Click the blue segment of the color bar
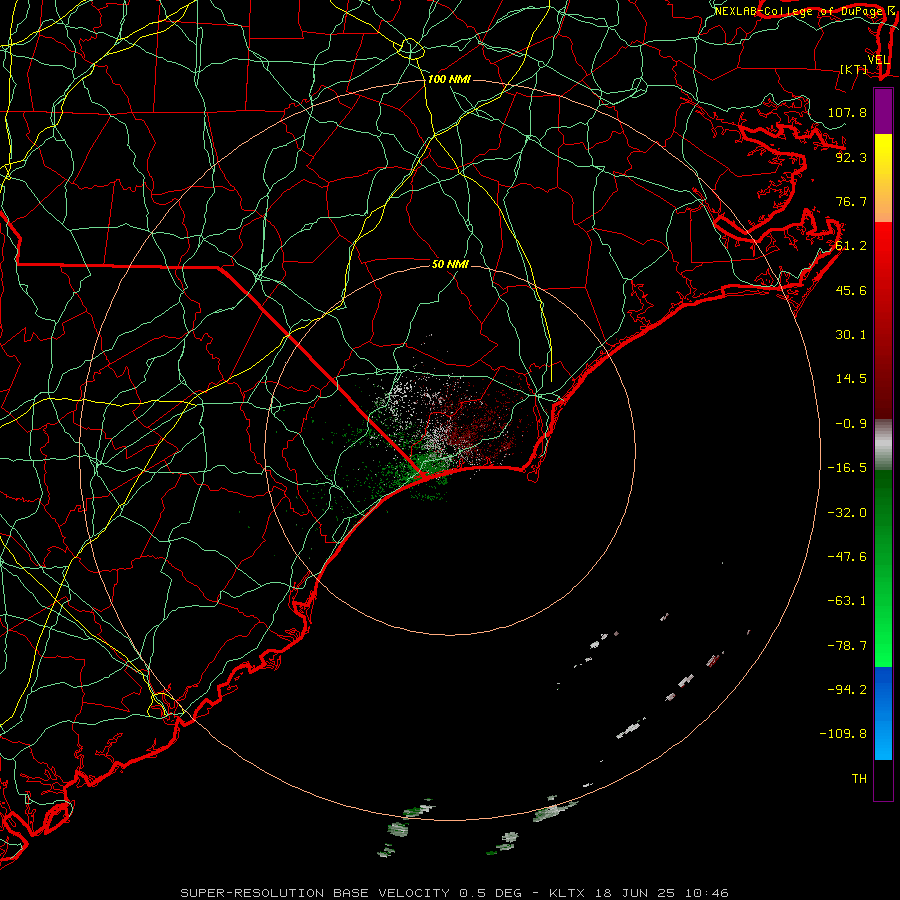 883,713
